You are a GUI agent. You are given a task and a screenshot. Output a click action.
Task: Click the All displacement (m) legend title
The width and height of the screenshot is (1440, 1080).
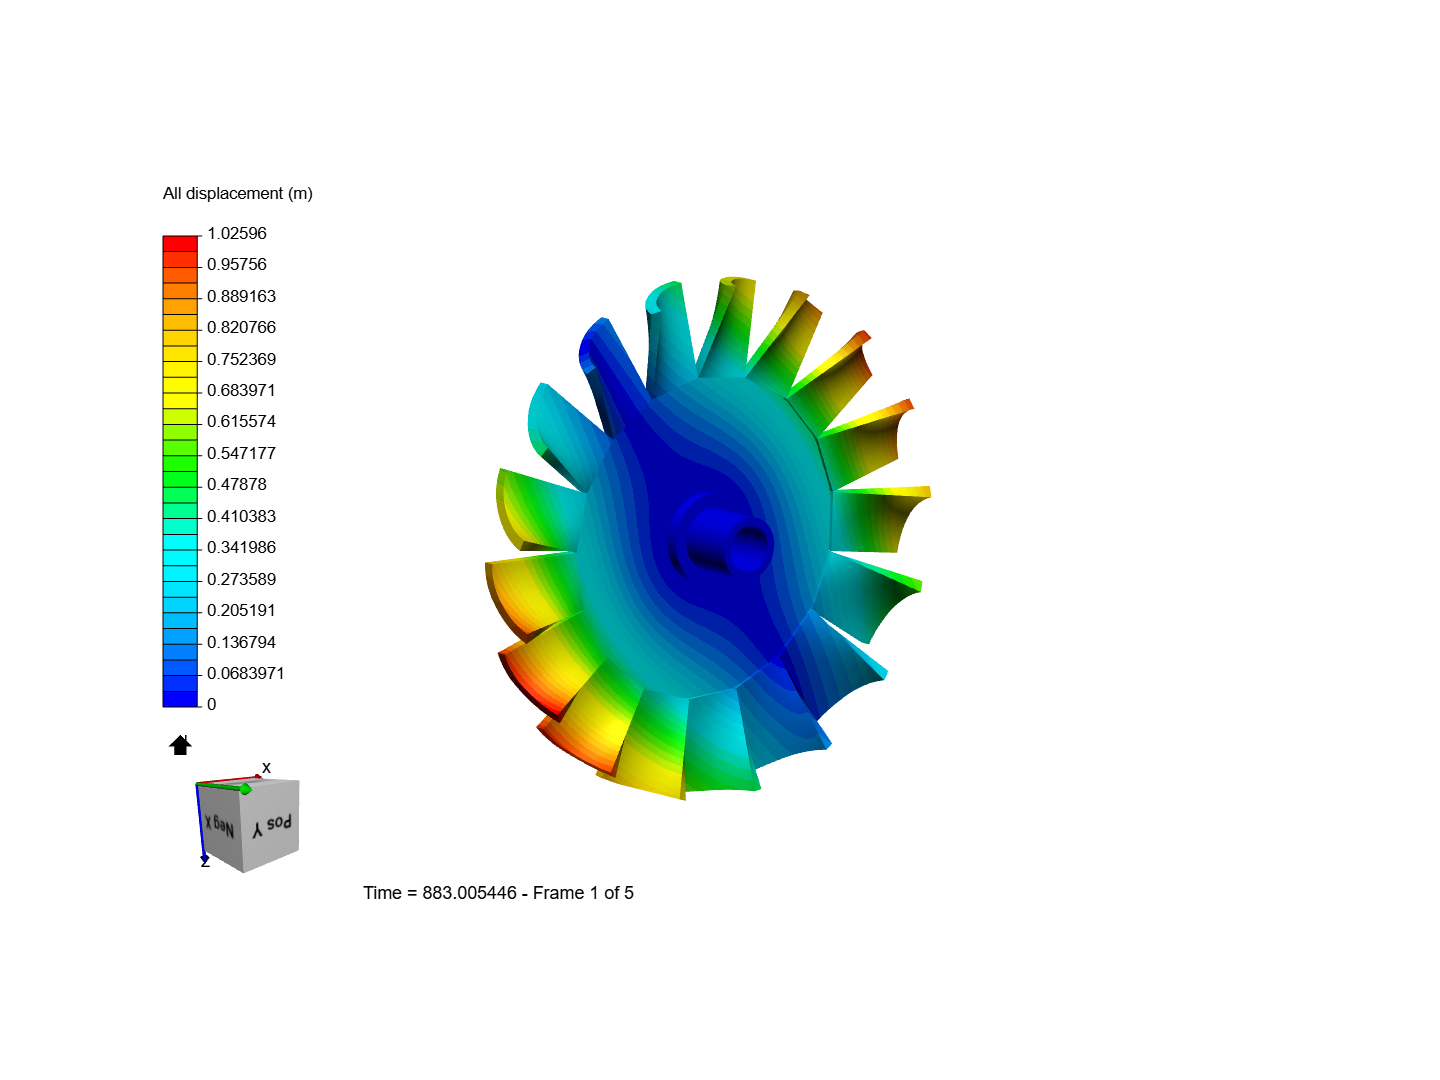point(238,193)
